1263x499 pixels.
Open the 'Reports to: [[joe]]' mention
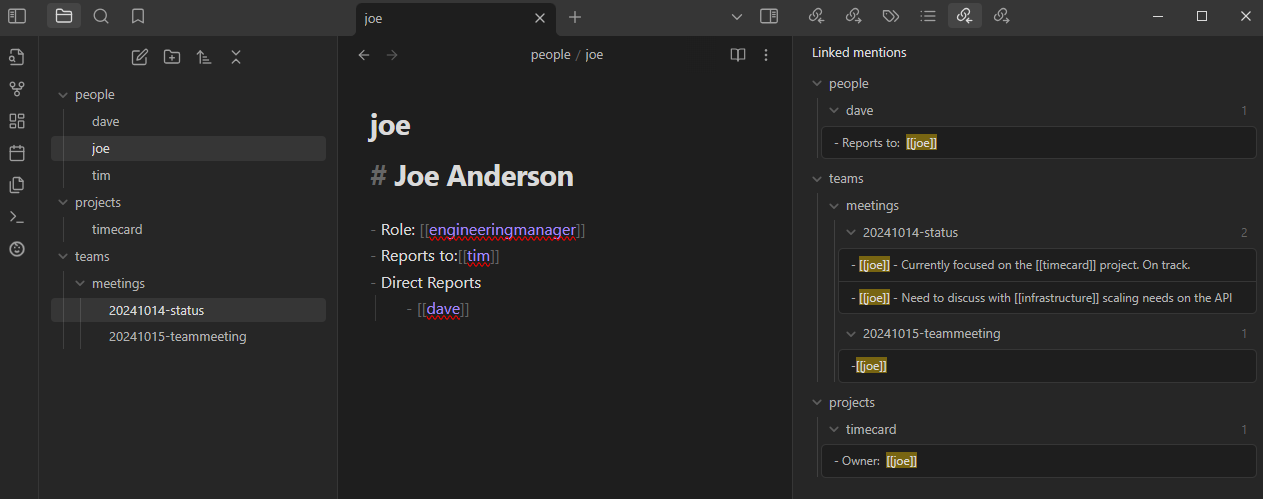[x=1038, y=143]
